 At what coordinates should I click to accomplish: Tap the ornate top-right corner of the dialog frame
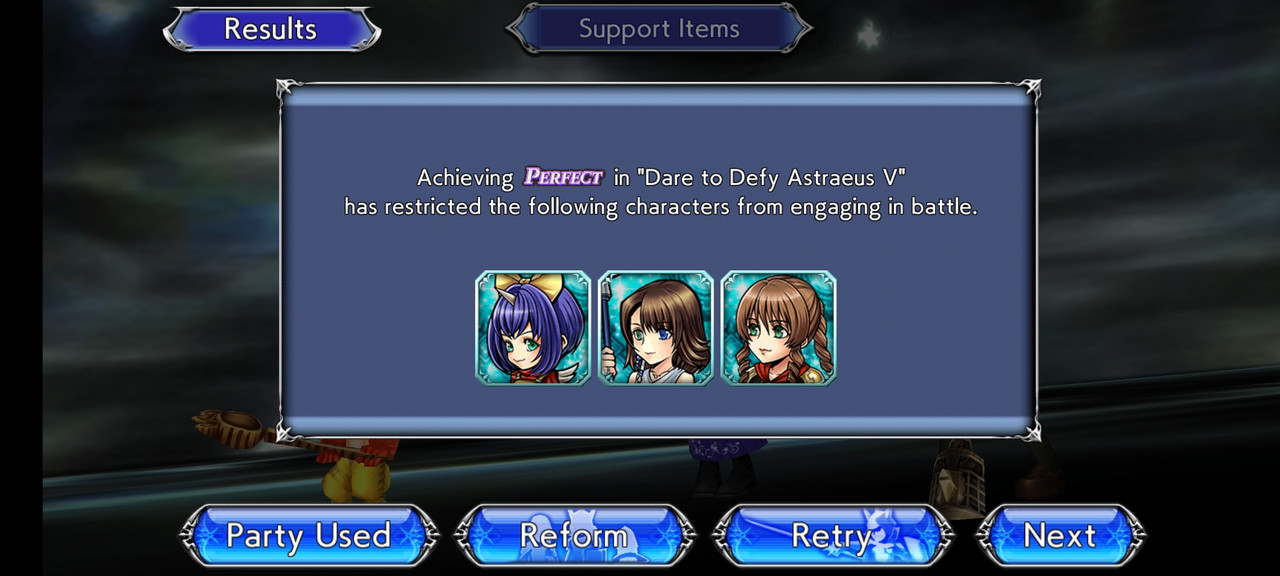tap(1029, 90)
